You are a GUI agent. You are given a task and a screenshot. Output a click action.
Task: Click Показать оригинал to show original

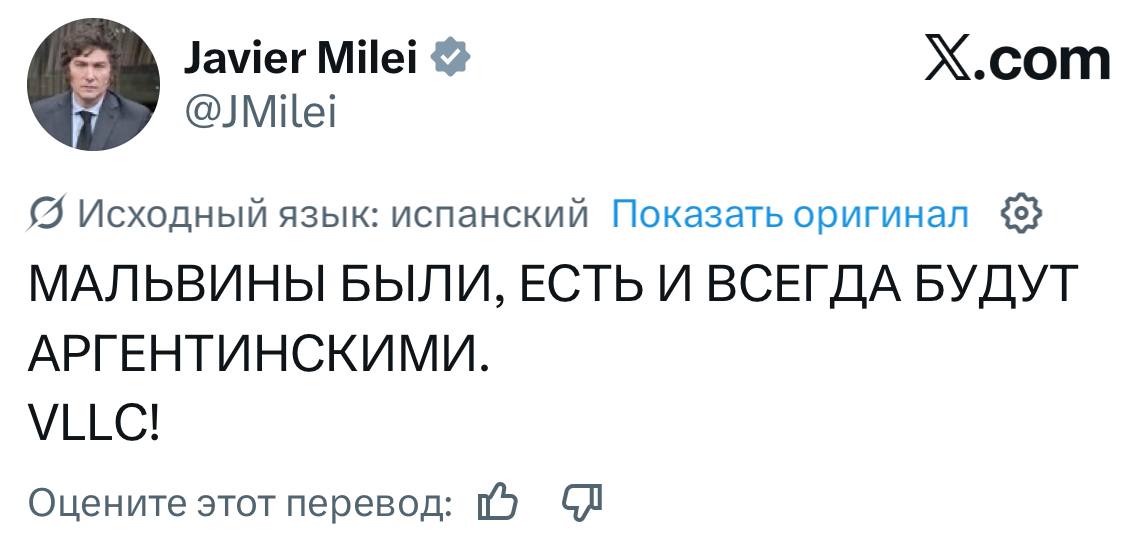point(789,214)
